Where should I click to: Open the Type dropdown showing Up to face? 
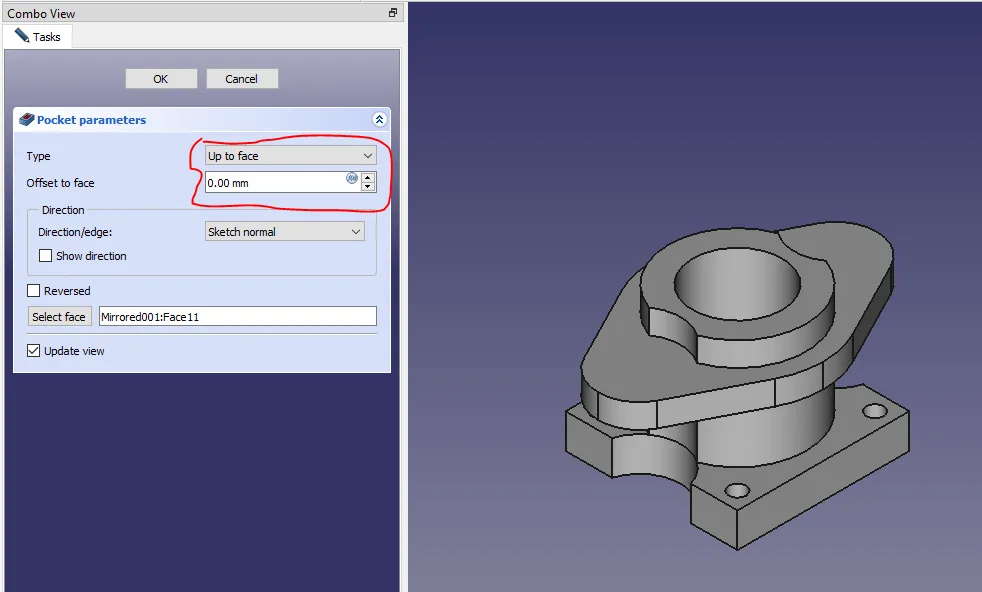click(x=290, y=156)
